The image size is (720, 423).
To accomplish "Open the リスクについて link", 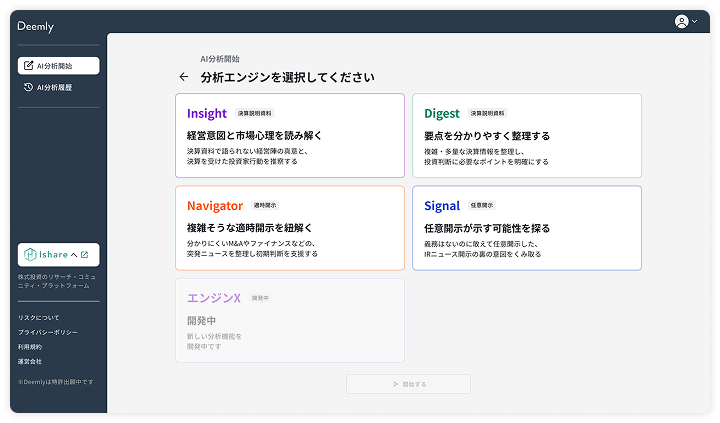I will pos(38,318).
